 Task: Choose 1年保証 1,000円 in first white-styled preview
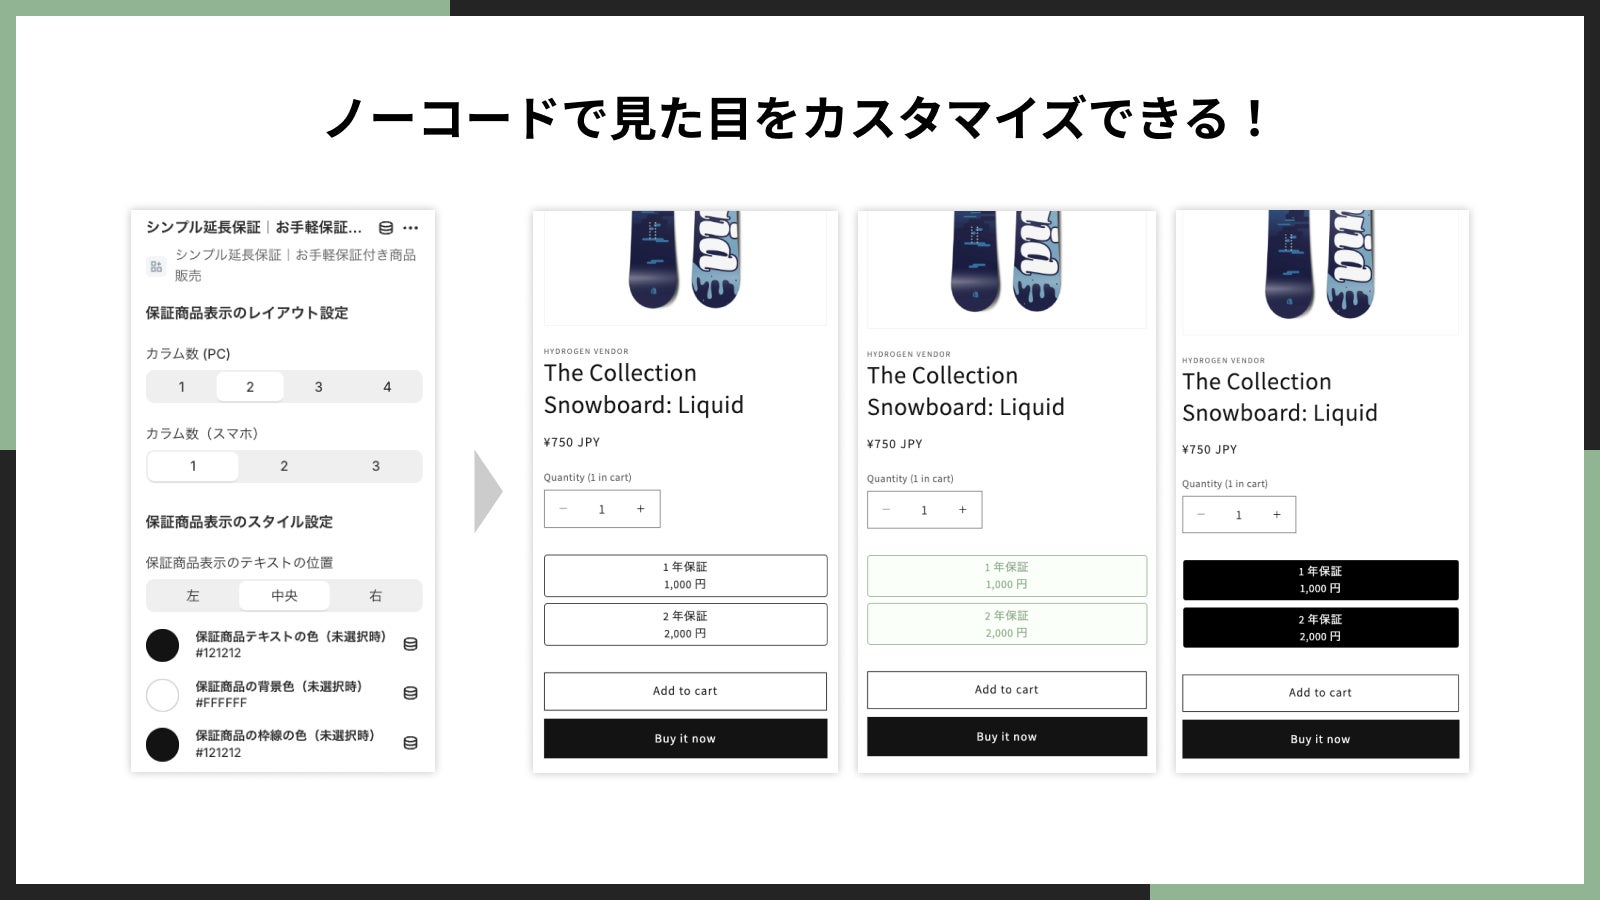tap(685, 576)
